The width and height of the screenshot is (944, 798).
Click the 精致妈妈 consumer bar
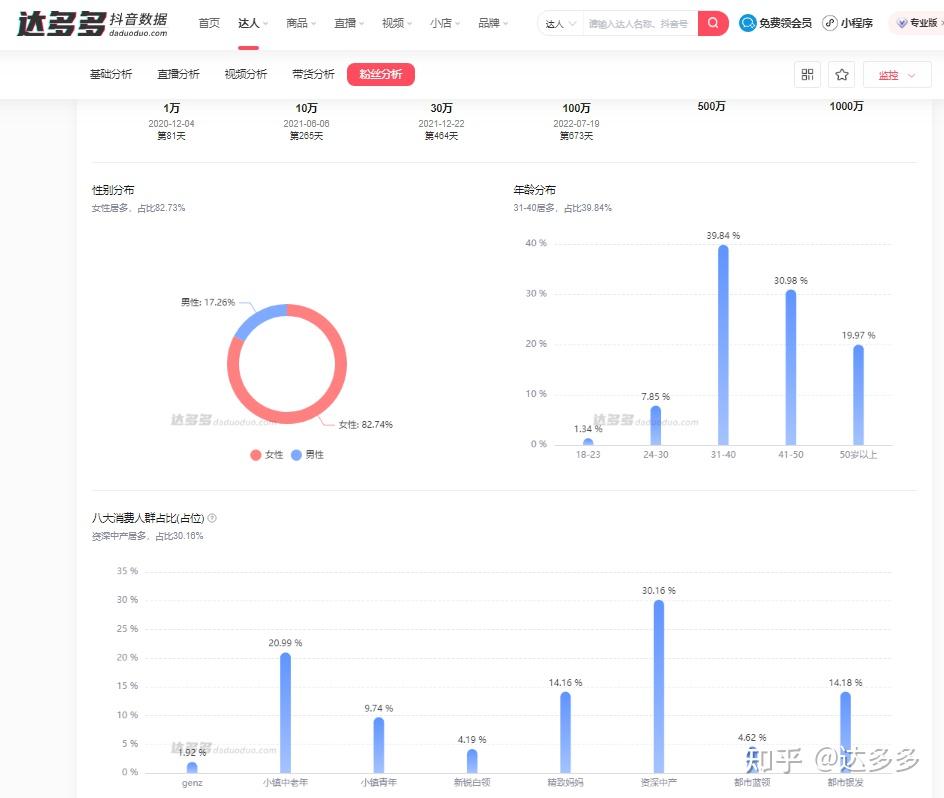pyautogui.click(x=565, y=732)
